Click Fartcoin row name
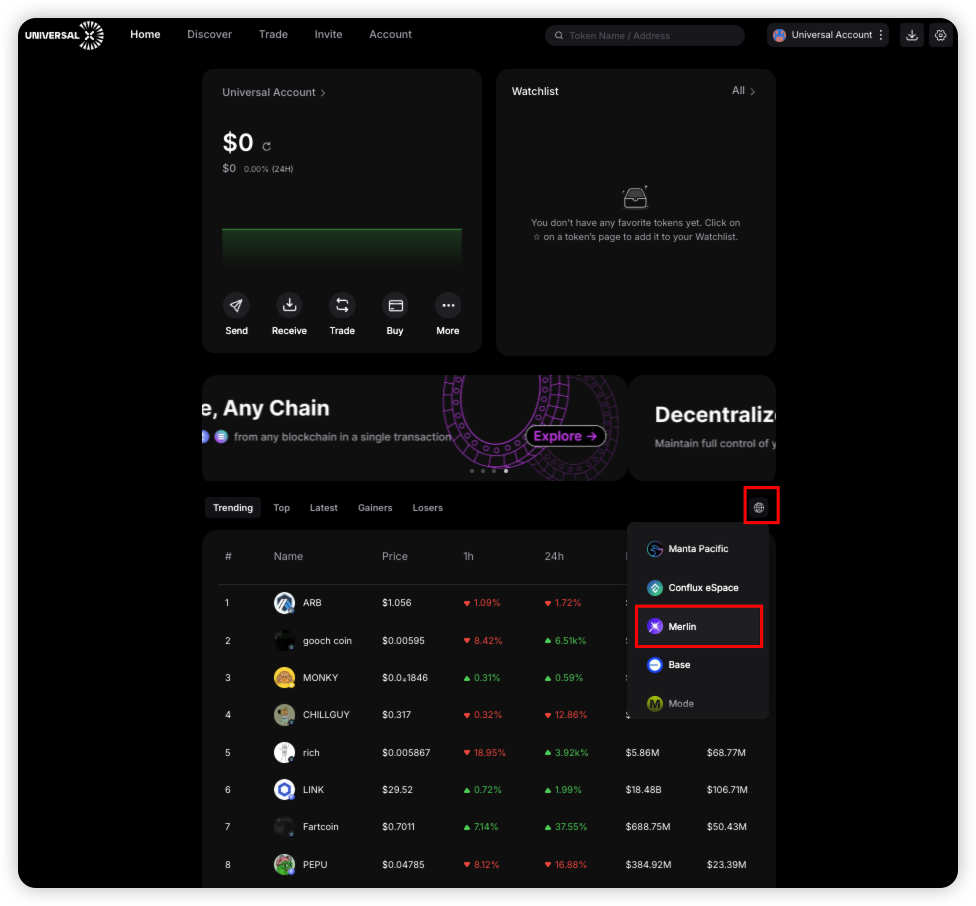The image size is (976, 906). tap(321, 827)
